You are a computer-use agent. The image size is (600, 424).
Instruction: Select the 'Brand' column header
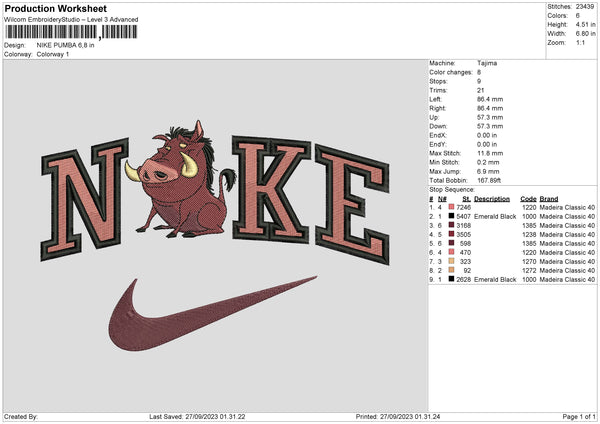(549, 199)
